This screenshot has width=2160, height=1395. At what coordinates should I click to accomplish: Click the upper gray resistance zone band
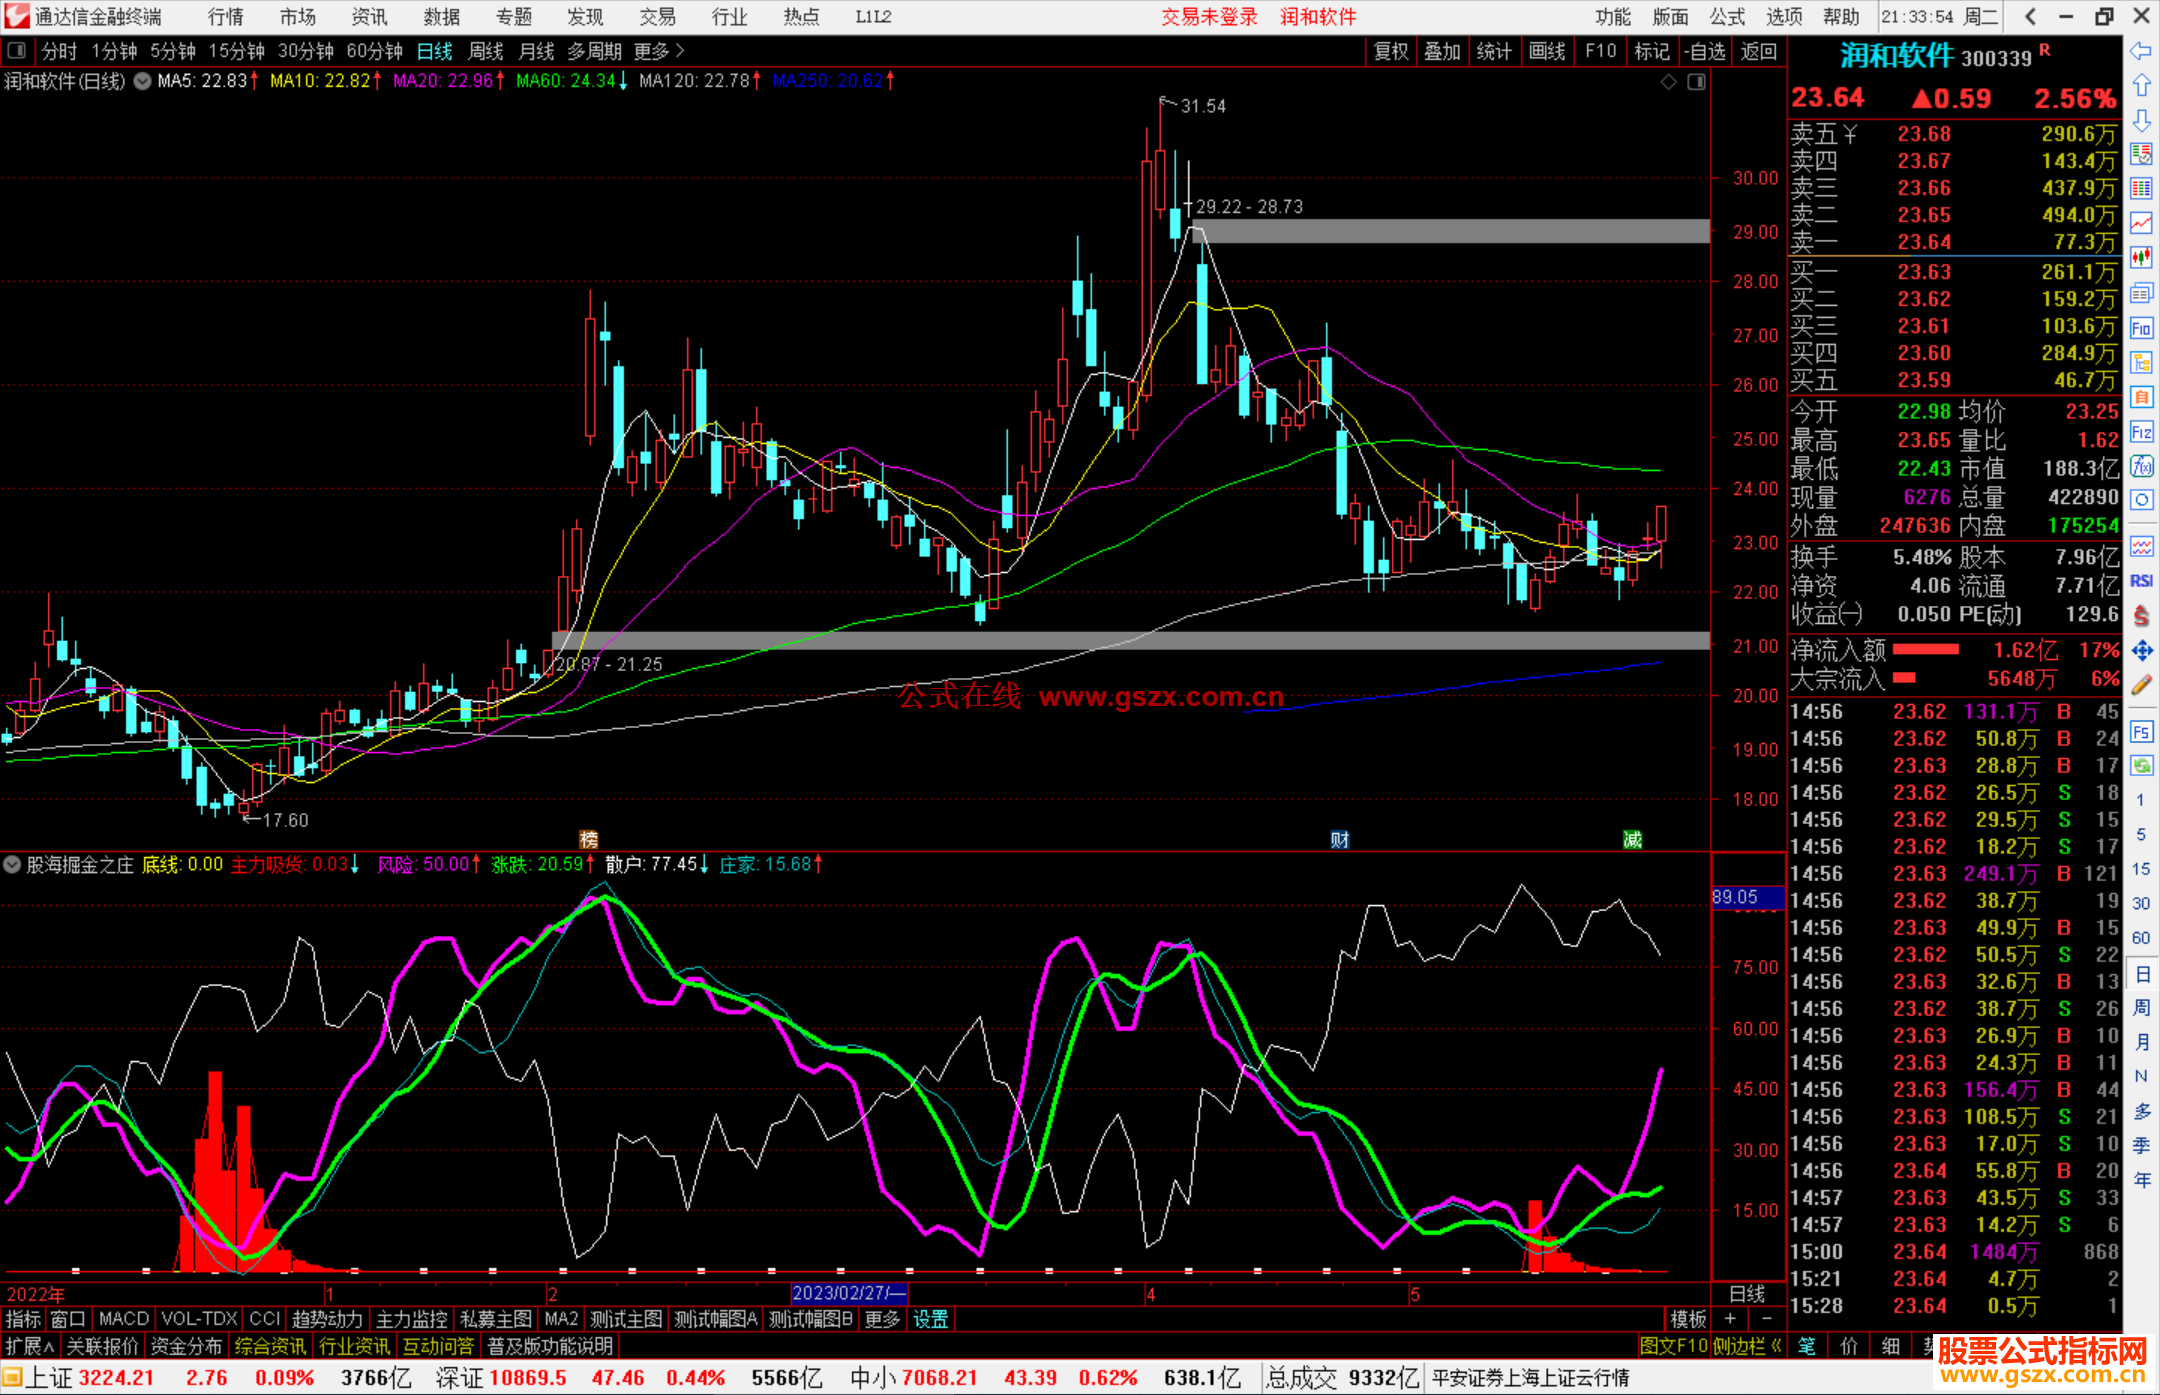(x=1450, y=231)
